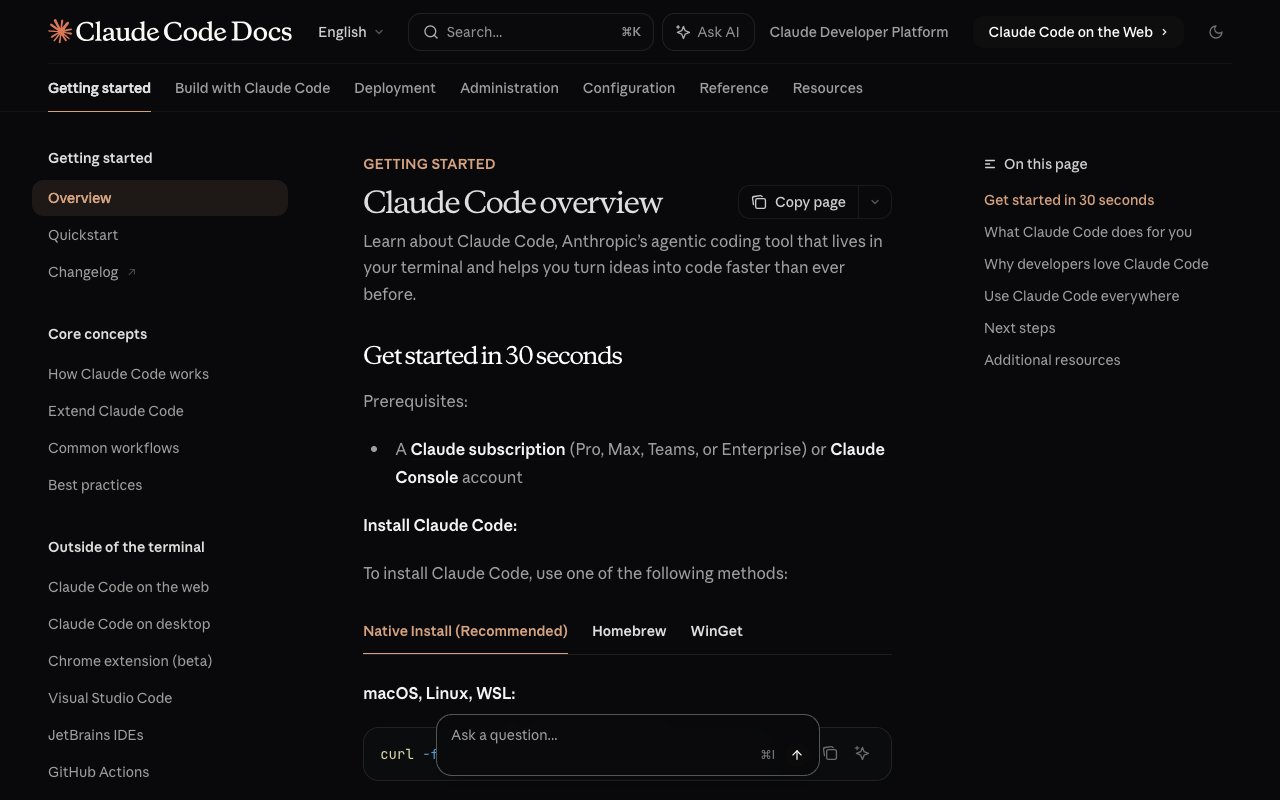The height and width of the screenshot is (800, 1280).
Task: Click the search magnifier icon
Action: point(430,32)
